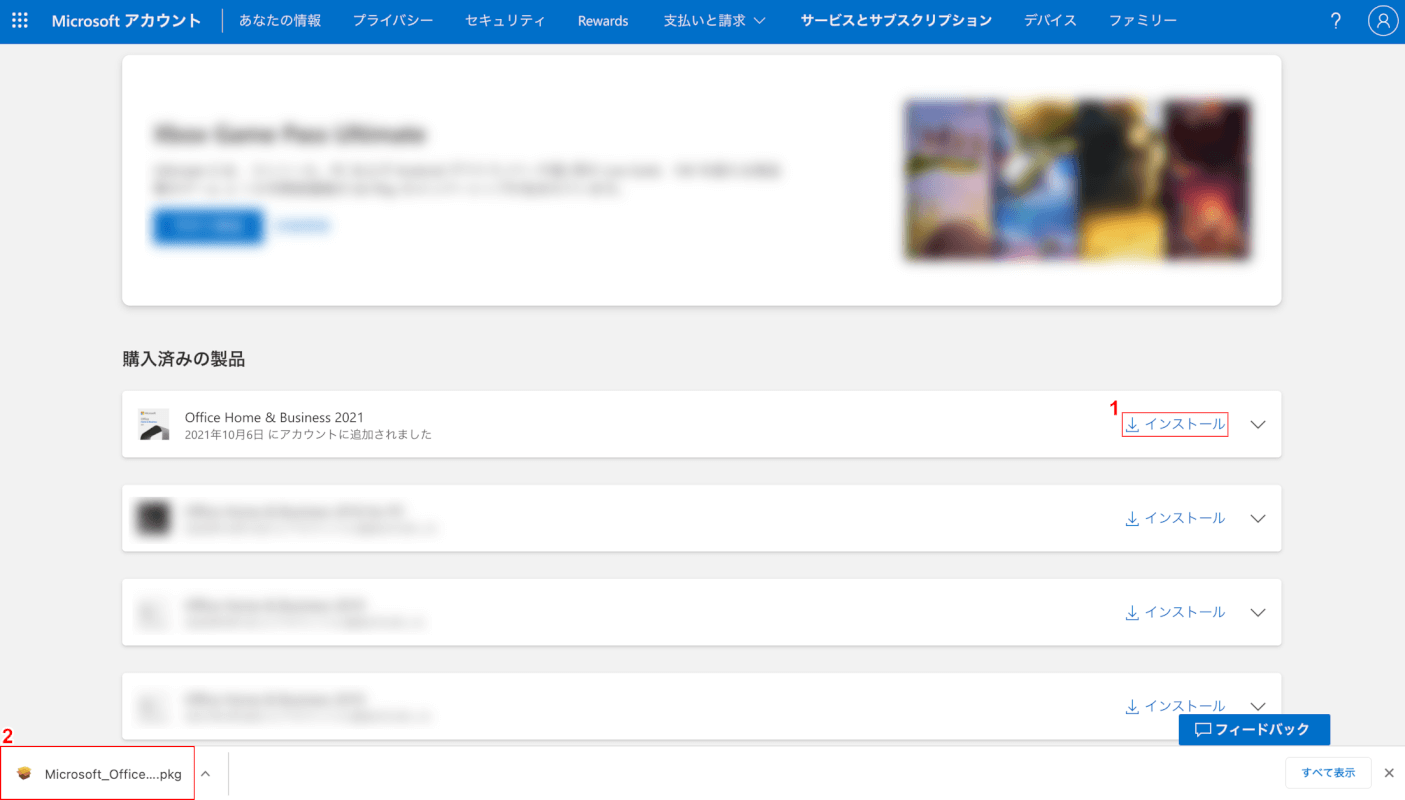
Task: Click the help question mark icon
Action: [1335, 20]
